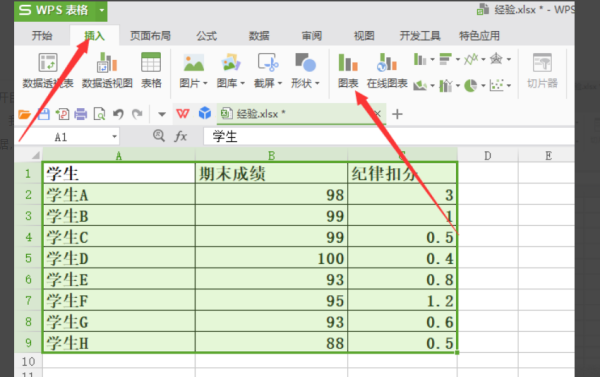This screenshot has width=600, height=377.
Task: Open the 特色应用 tab
Action: pyautogui.click(x=479, y=36)
